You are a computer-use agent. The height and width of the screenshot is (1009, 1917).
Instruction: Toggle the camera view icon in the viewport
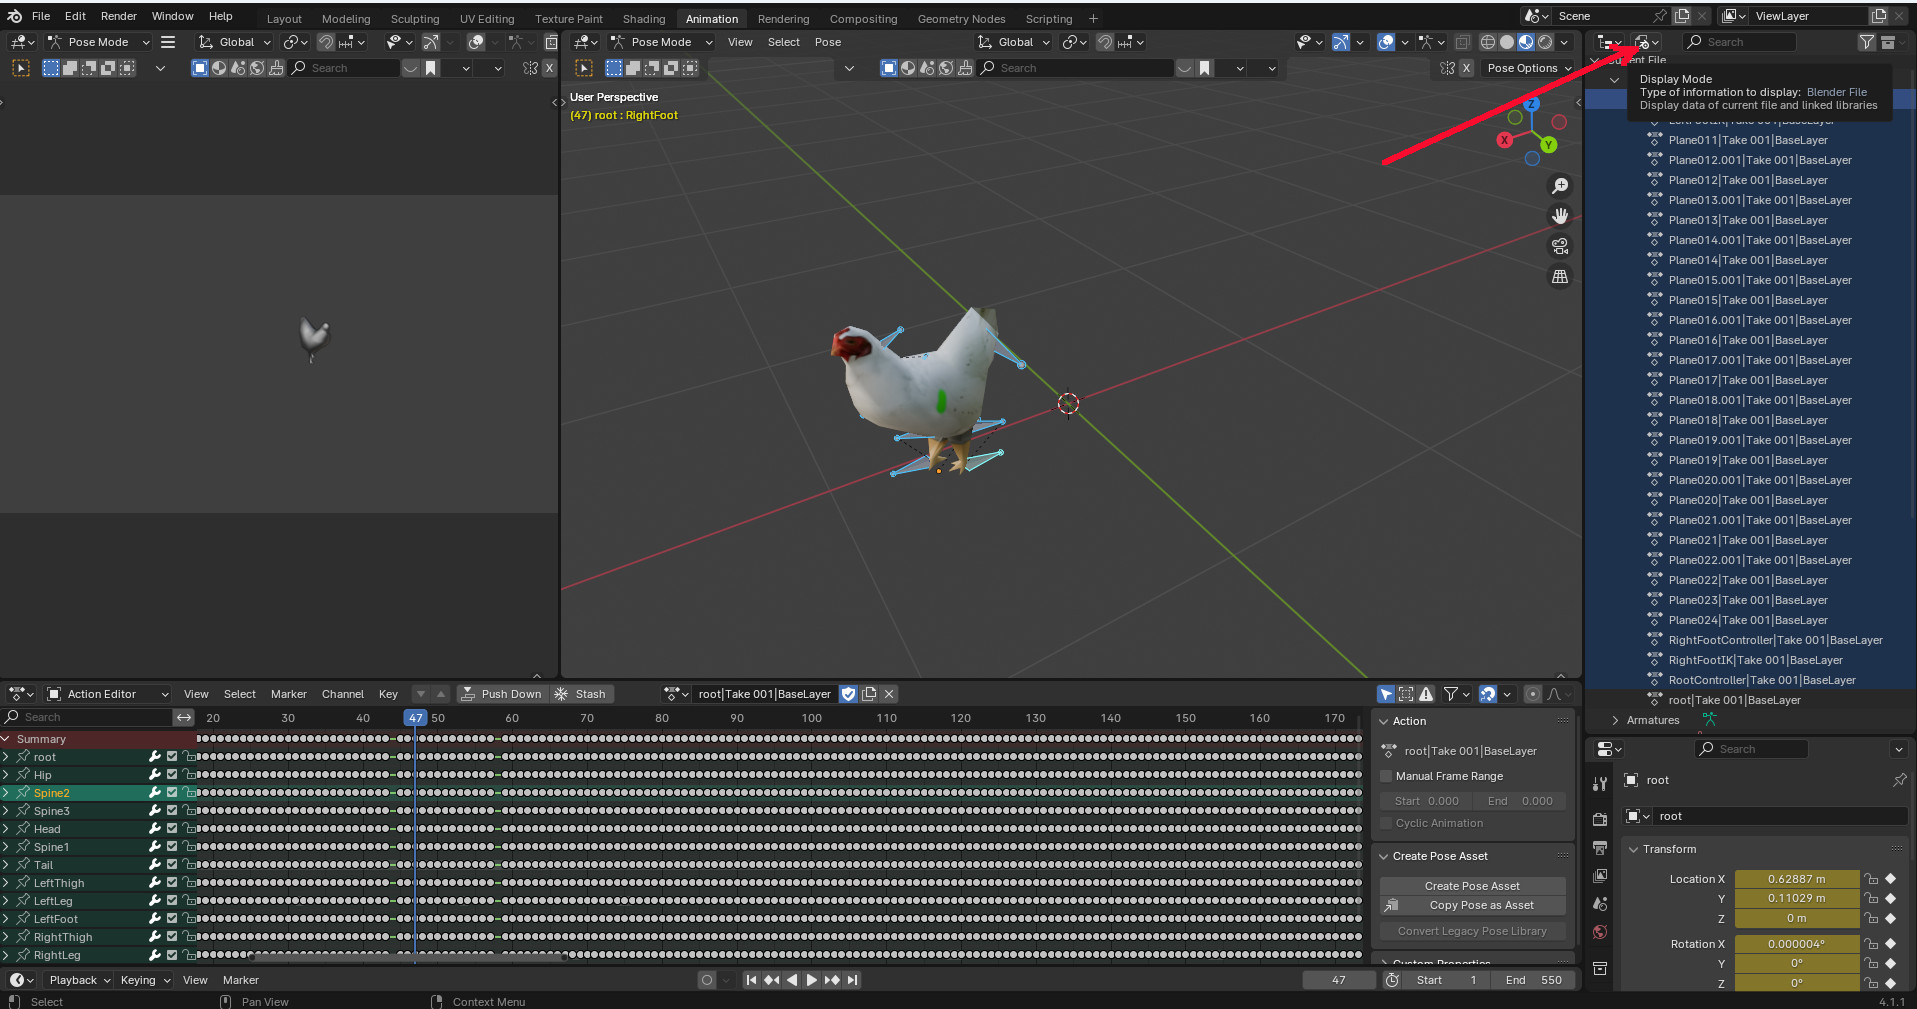click(x=1559, y=246)
